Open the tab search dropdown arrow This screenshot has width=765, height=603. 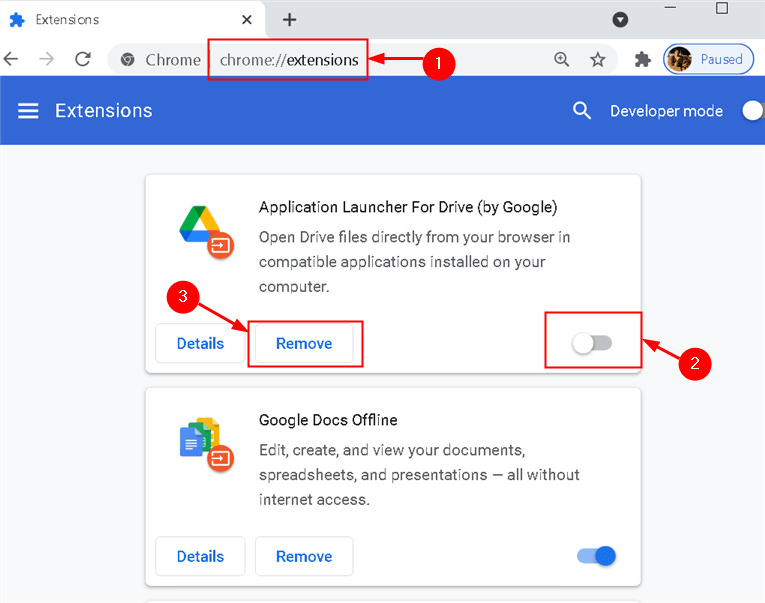click(620, 19)
